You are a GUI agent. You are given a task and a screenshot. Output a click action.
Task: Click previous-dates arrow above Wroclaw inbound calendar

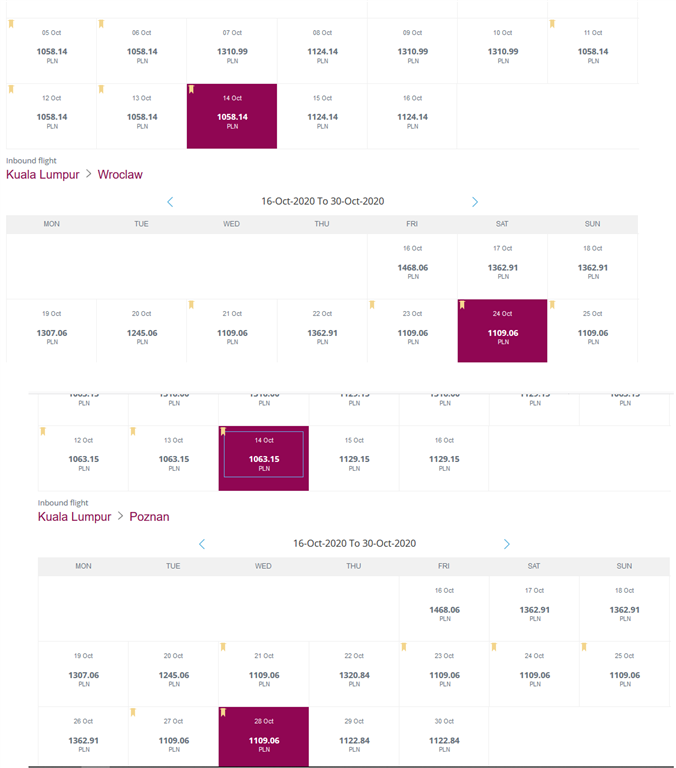[x=170, y=202]
